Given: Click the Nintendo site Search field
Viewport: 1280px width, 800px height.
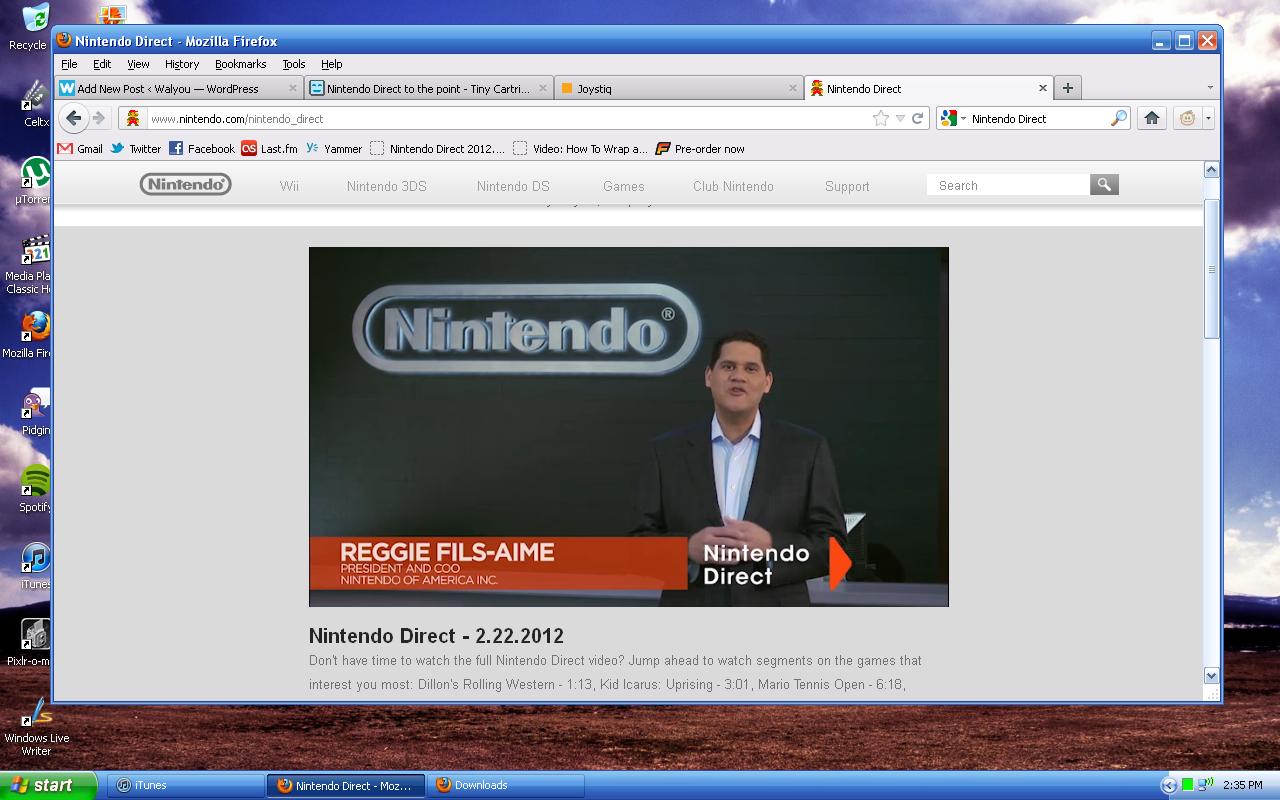Looking at the screenshot, I should (1008, 185).
